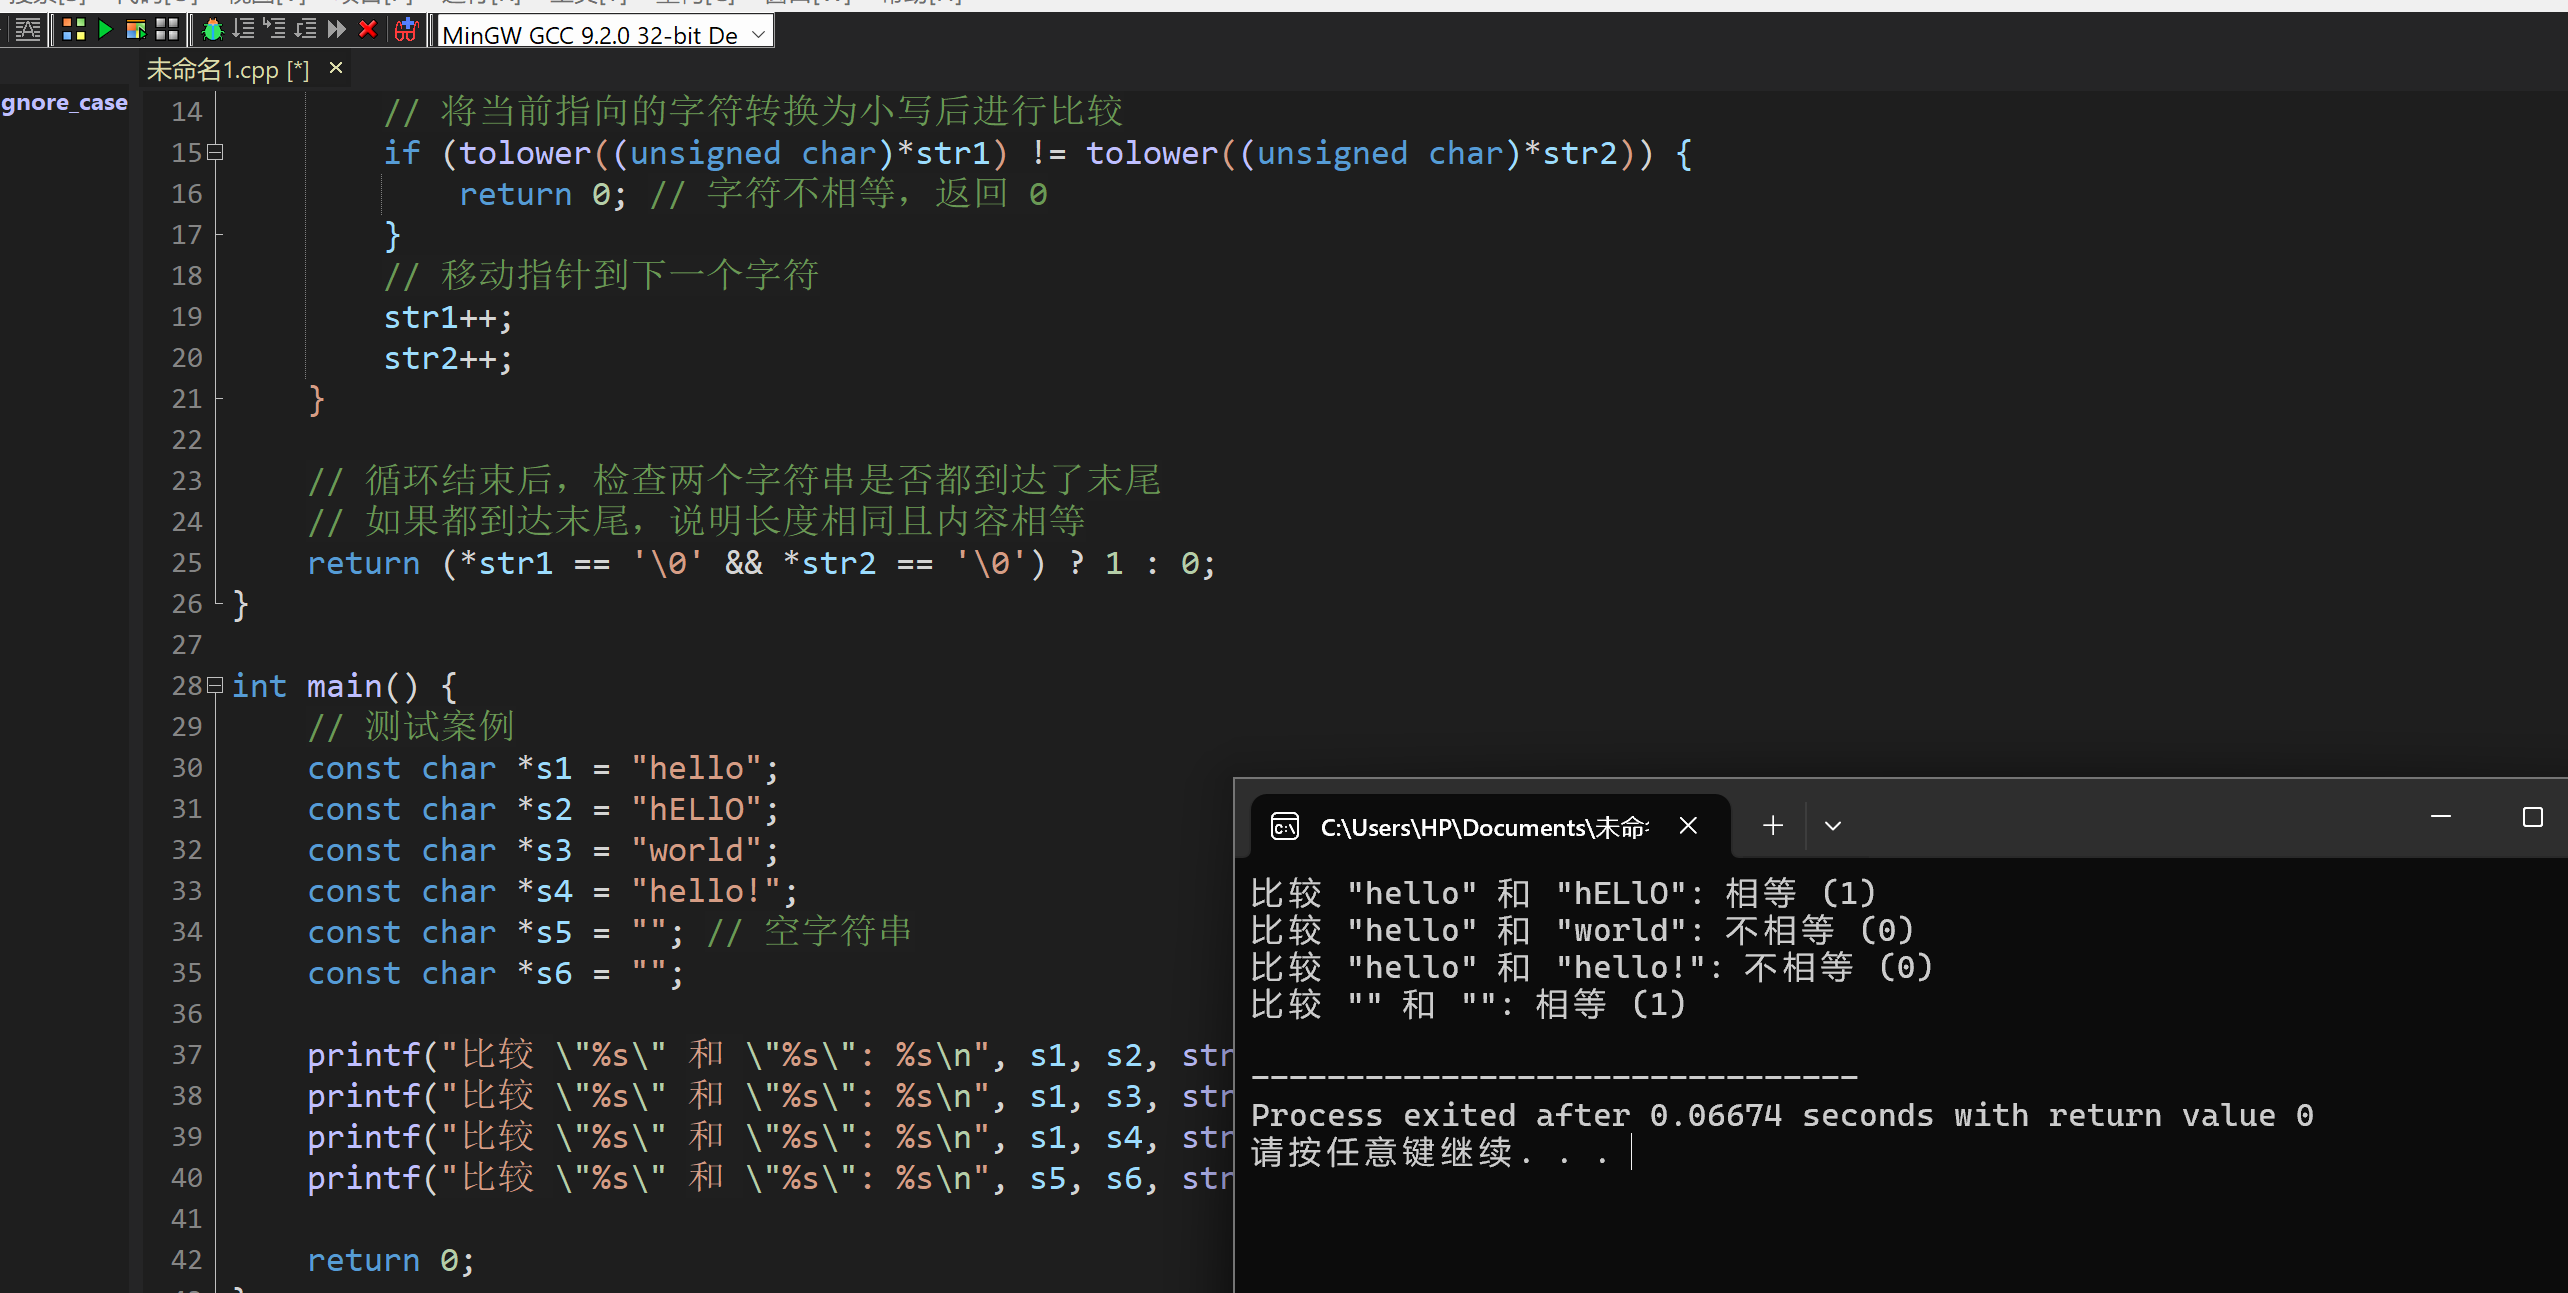
Task: Click the Step Over debug icon
Action: (243, 30)
